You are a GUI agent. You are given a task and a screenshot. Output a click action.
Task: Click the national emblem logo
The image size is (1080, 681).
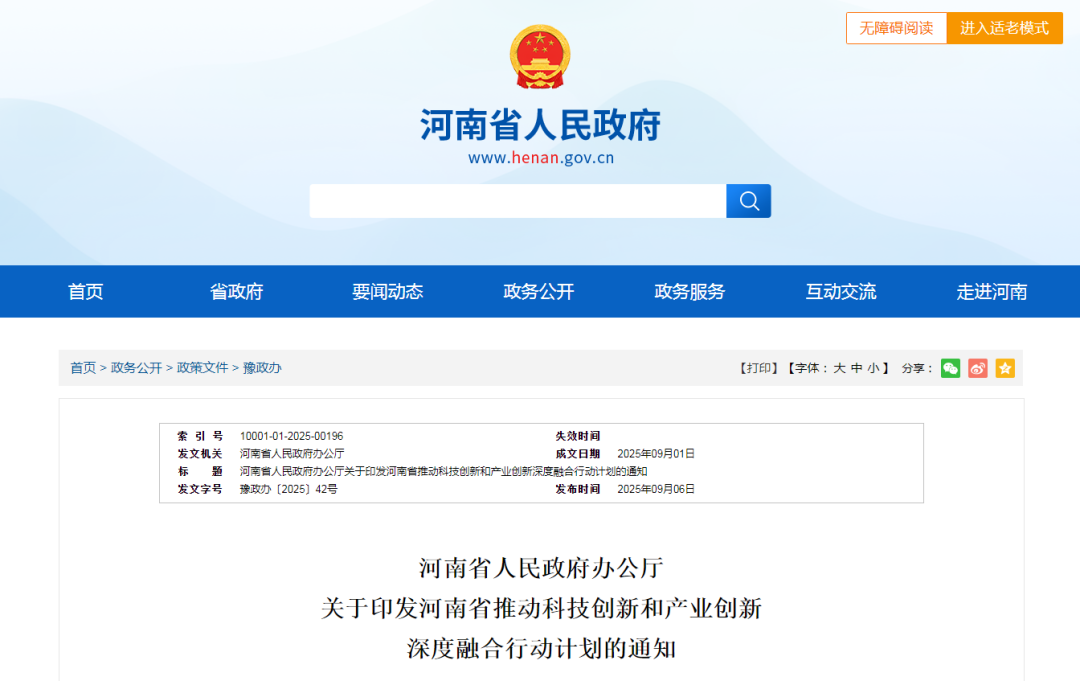[540, 58]
